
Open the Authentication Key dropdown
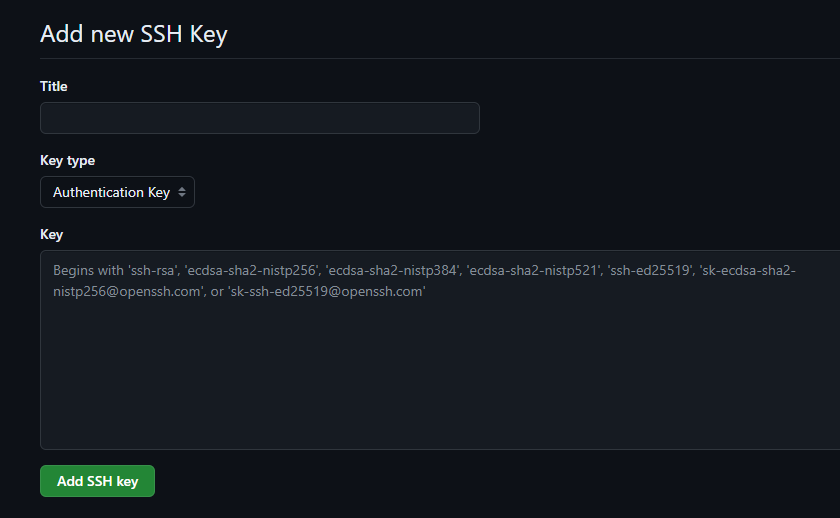tap(117, 192)
